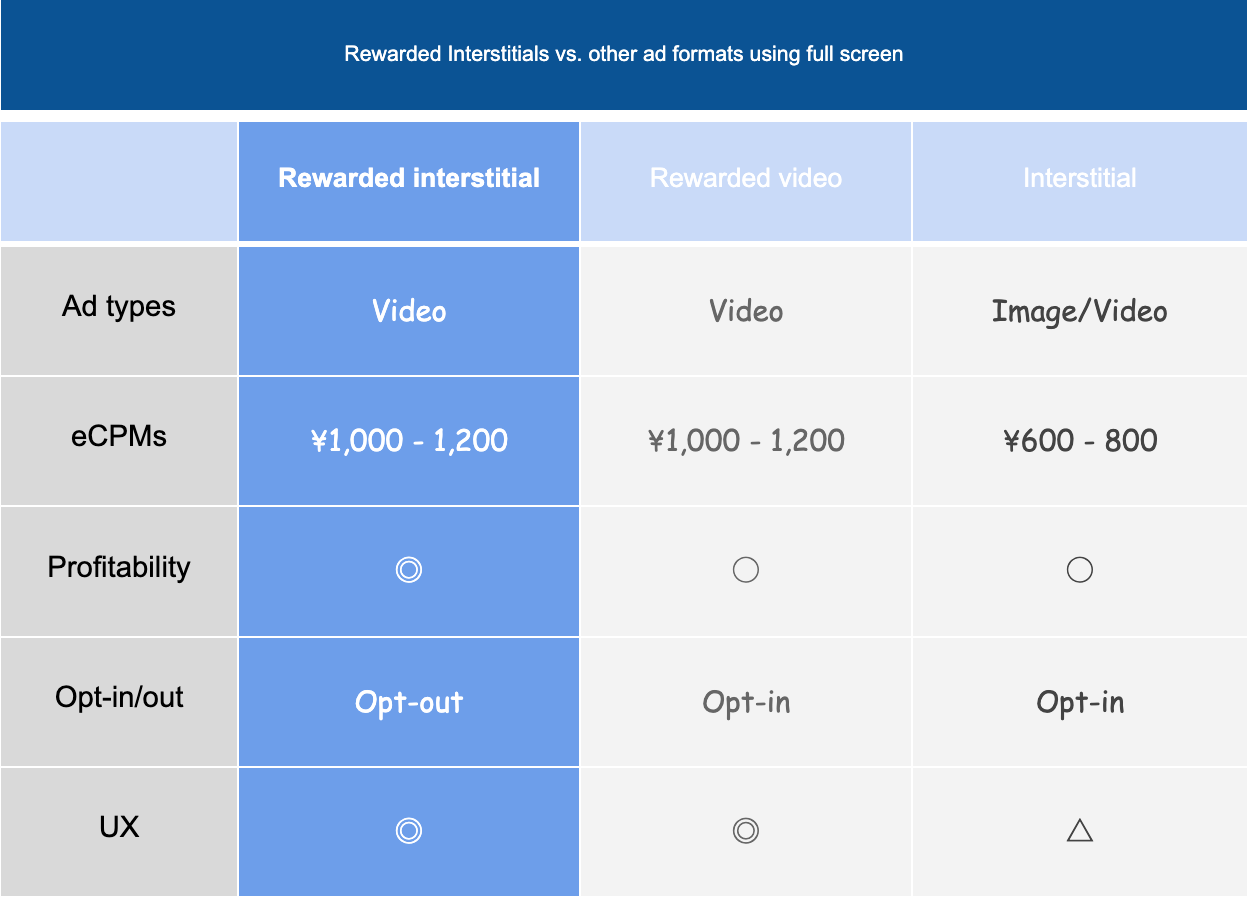Click the circle Profitability mark under Rewarded video
This screenshot has width=1248, height=902.
745,570
